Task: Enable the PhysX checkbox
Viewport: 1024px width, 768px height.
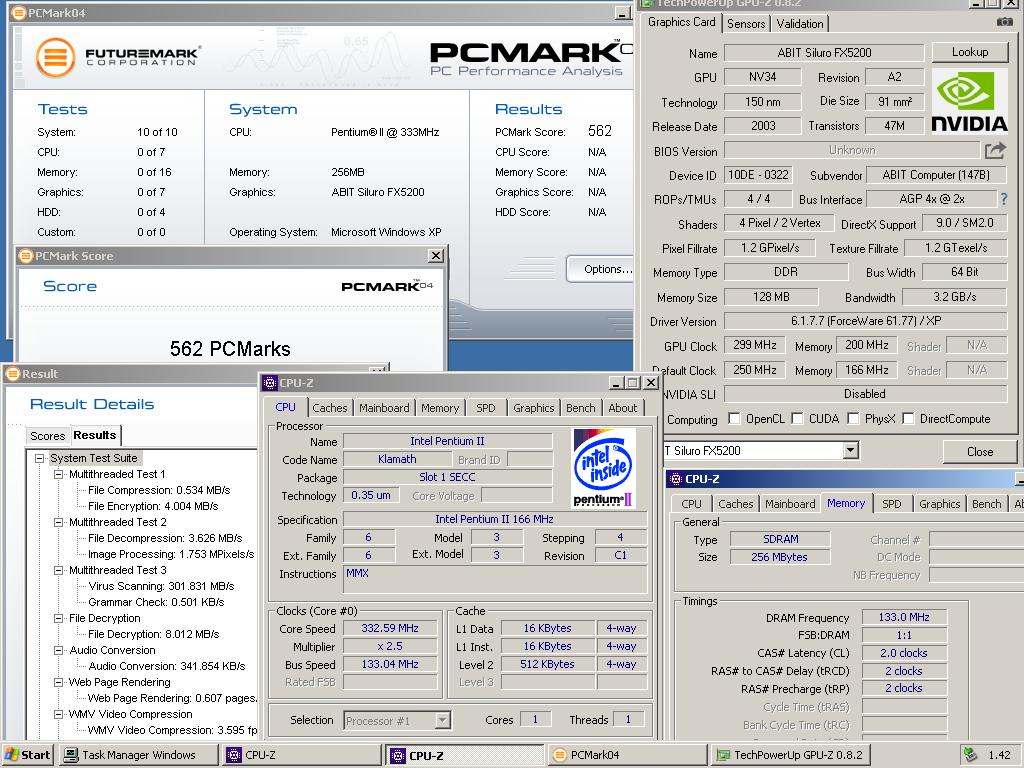Action: [x=853, y=418]
